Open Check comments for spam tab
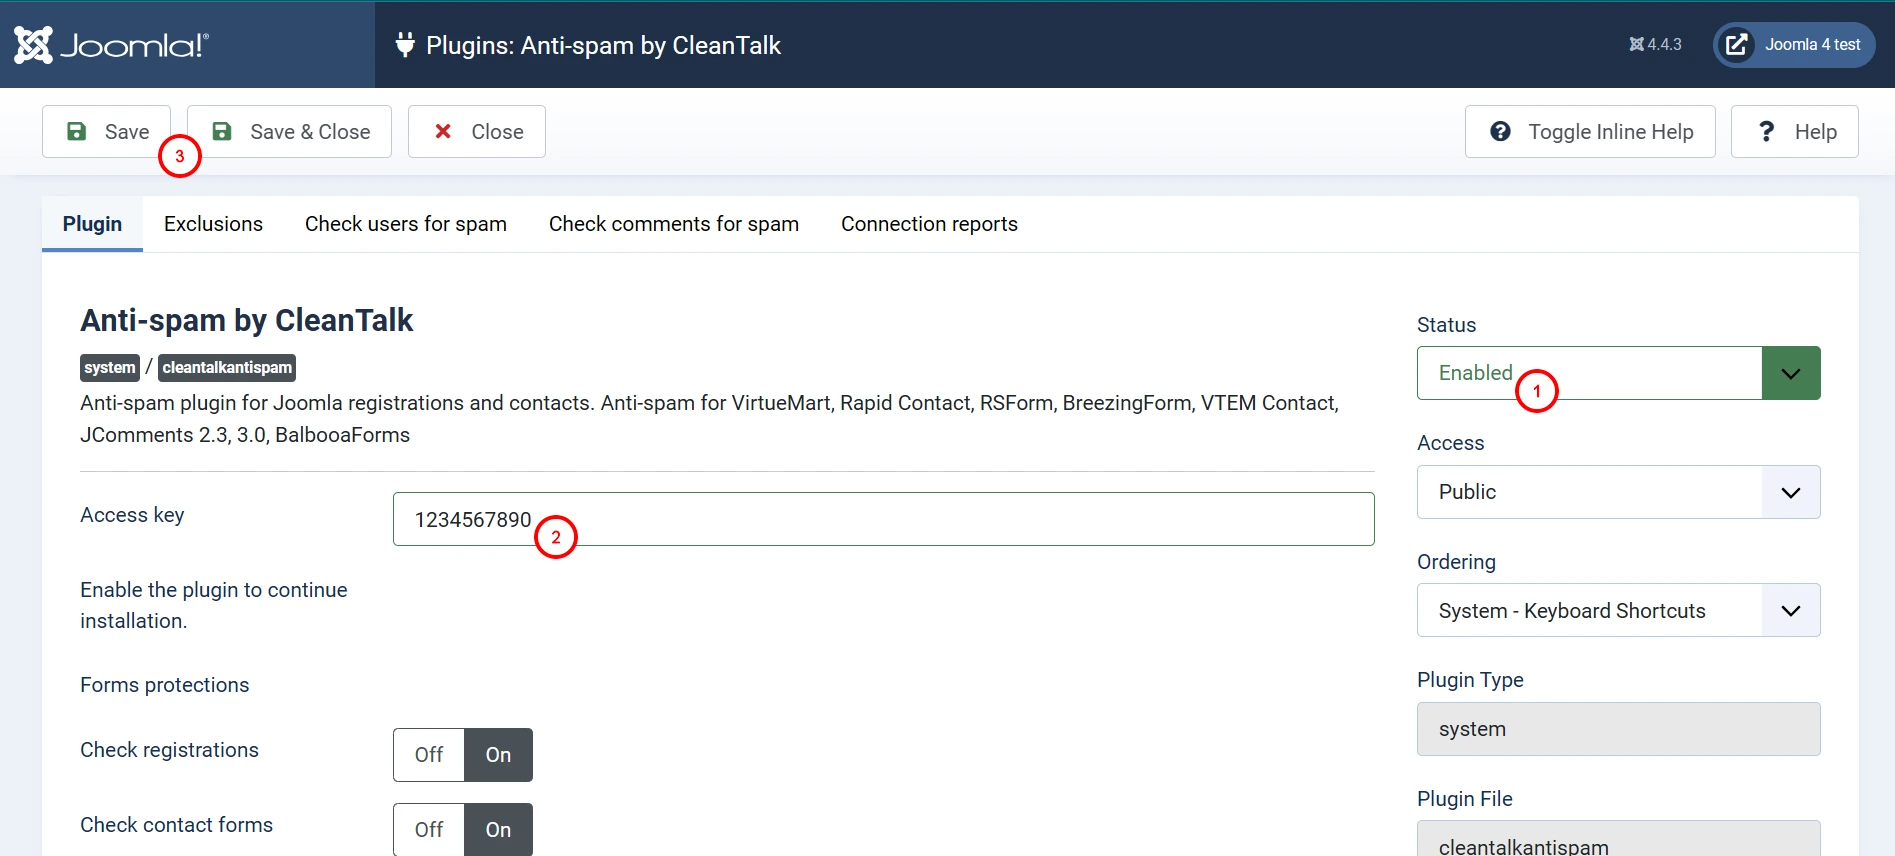This screenshot has width=1895, height=856. (x=674, y=224)
